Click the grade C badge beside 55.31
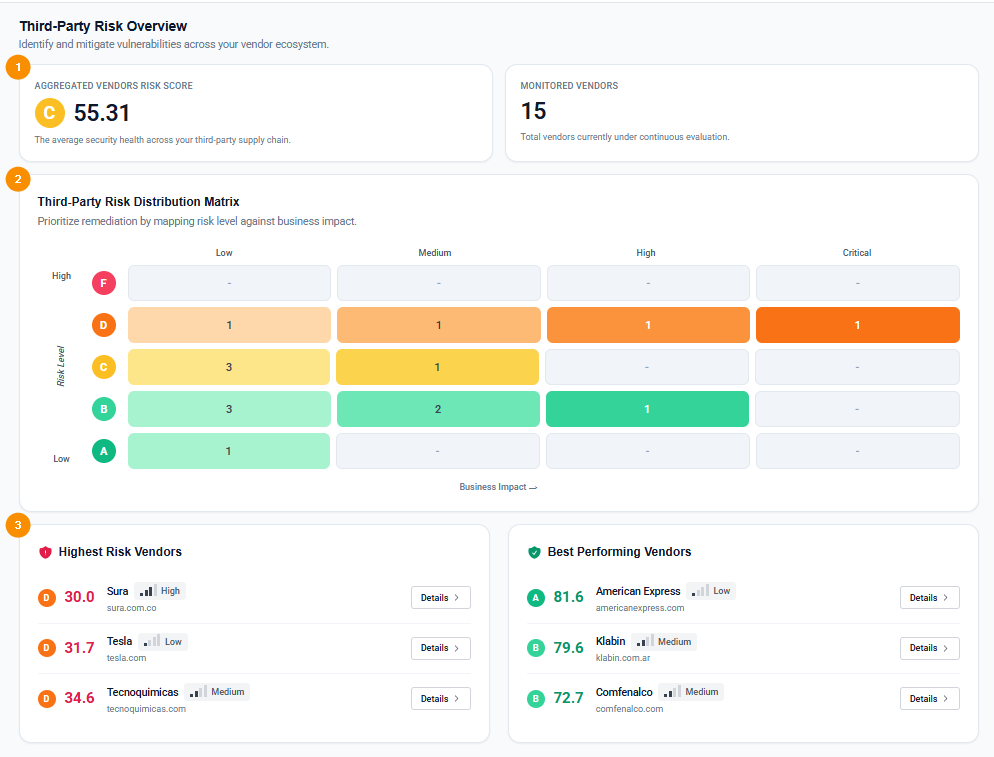 coord(49,113)
